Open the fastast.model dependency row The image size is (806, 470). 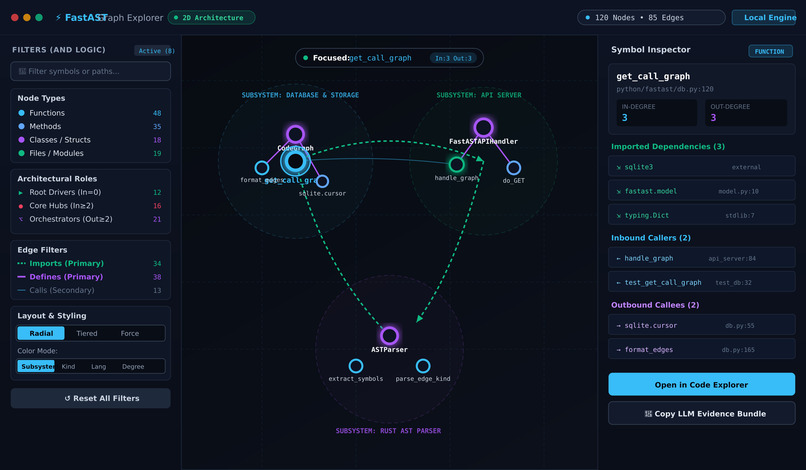701,191
